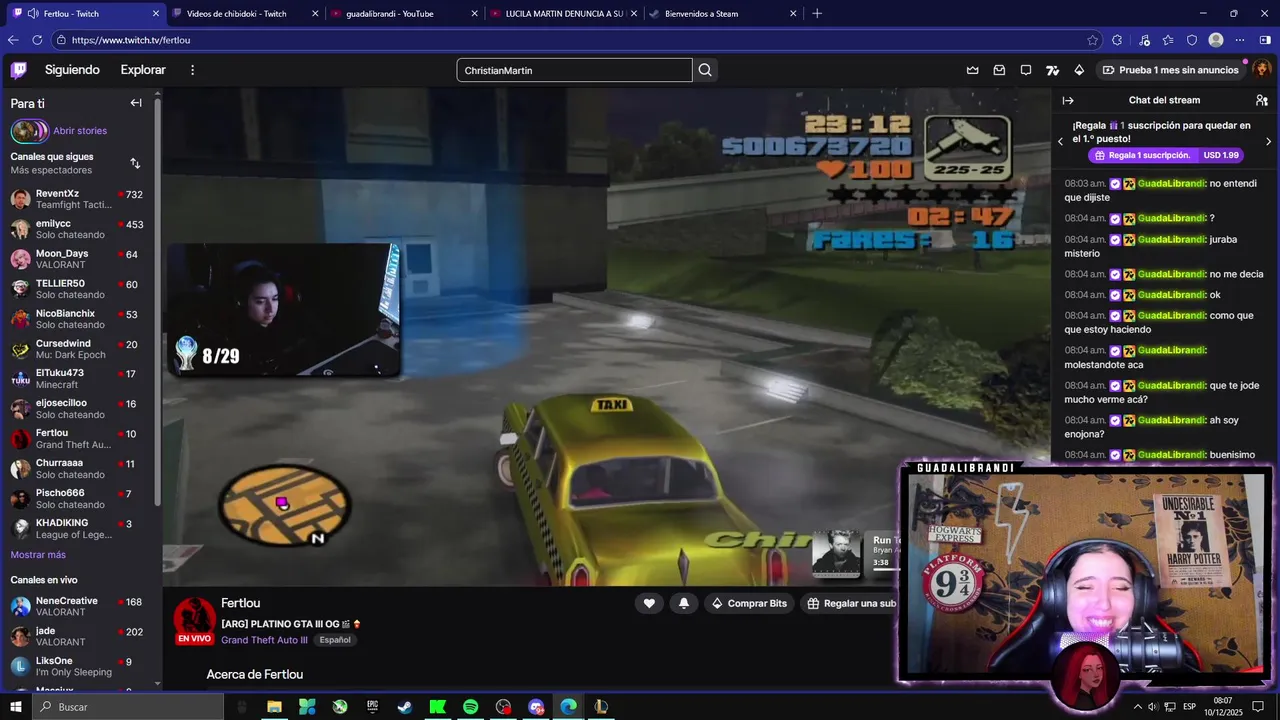Click Abrir stories link

[80, 131]
